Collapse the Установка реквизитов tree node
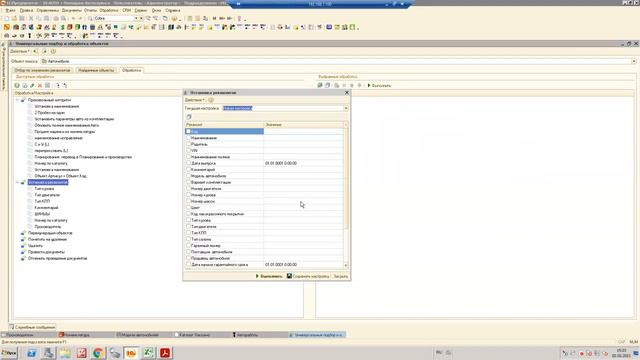 (18, 182)
